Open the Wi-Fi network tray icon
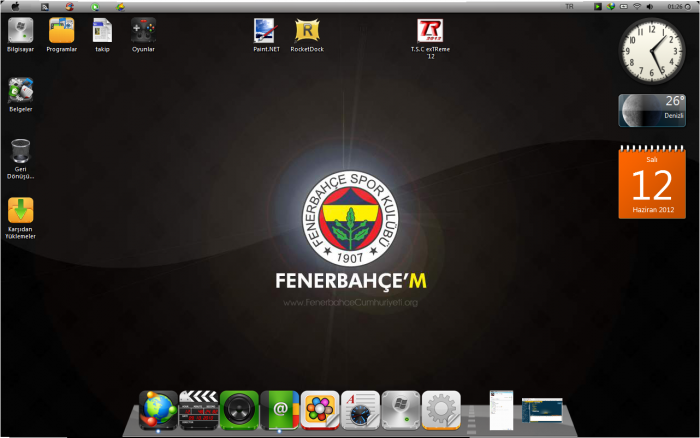The width and height of the screenshot is (700, 438). (637, 7)
